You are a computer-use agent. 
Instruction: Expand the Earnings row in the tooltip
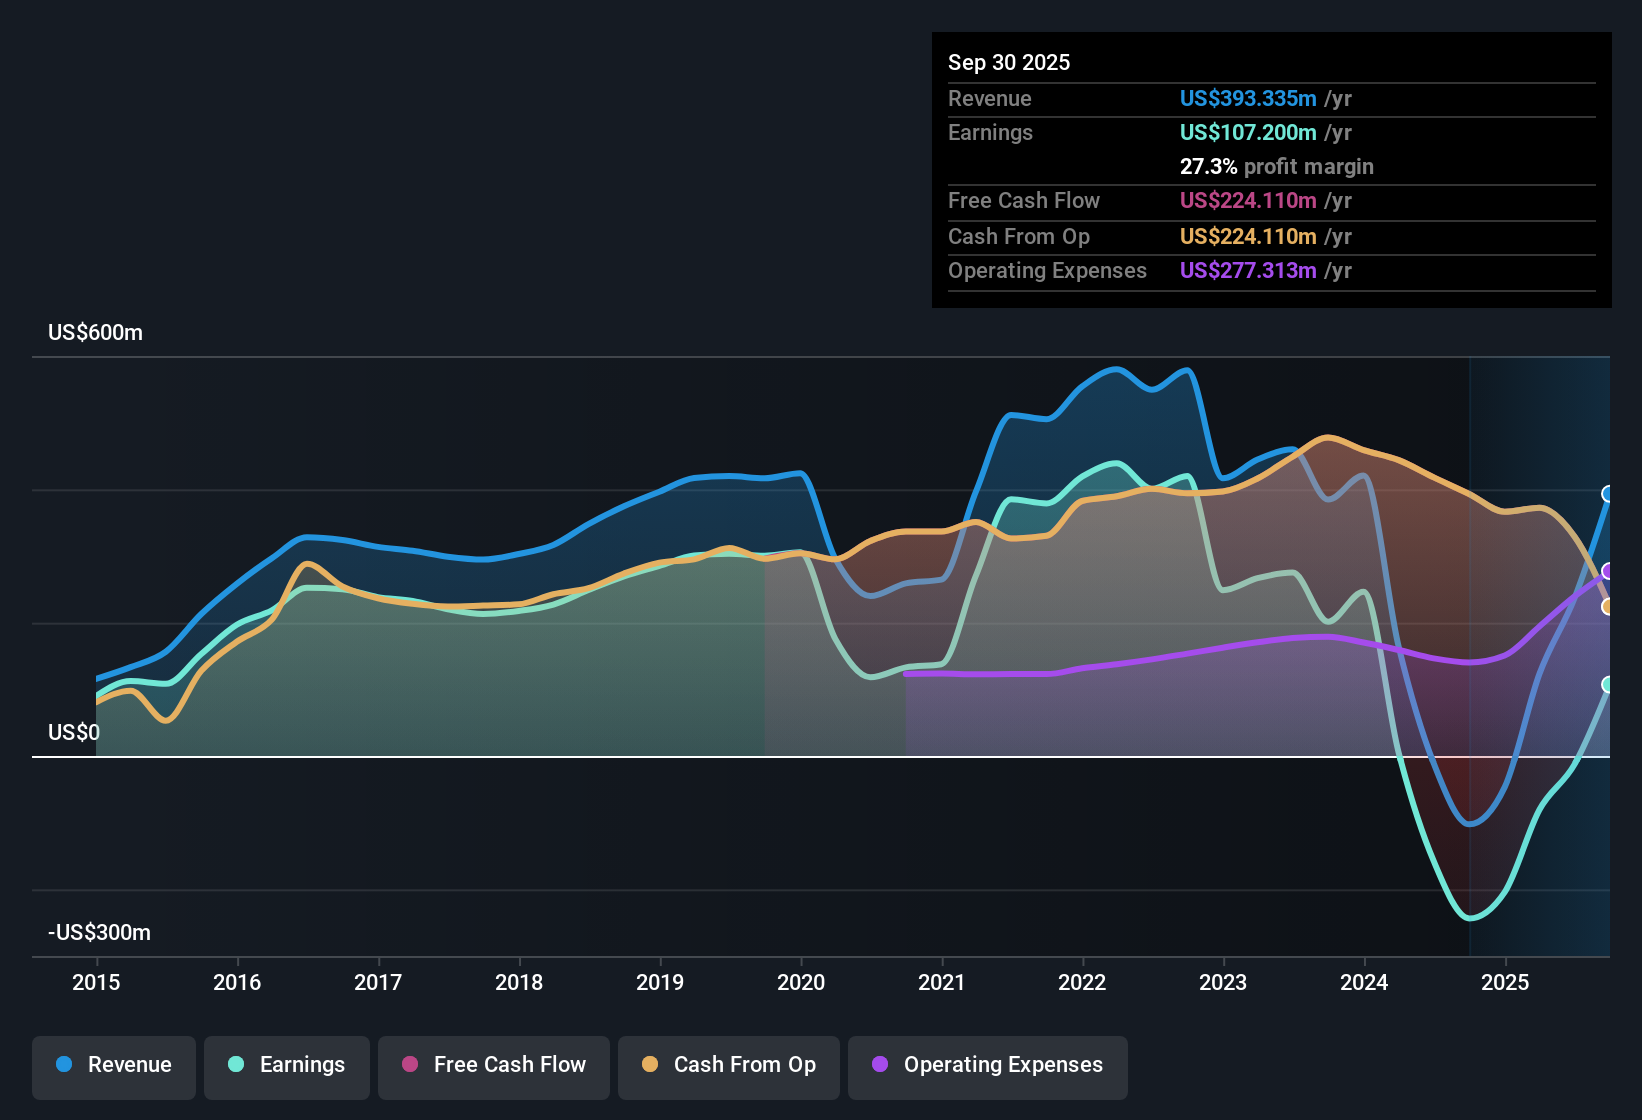pos(1270,132)
